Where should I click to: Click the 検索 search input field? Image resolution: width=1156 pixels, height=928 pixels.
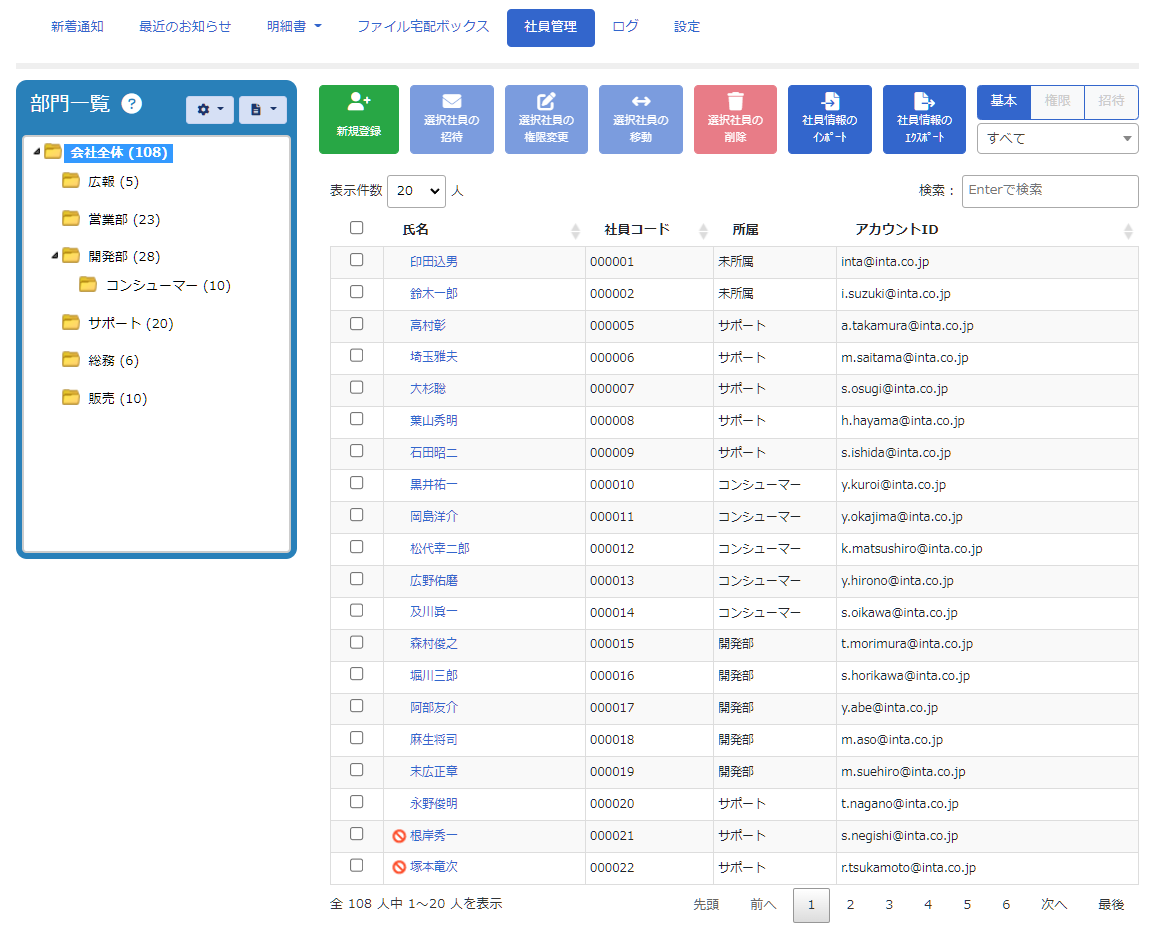[1049, 190]
